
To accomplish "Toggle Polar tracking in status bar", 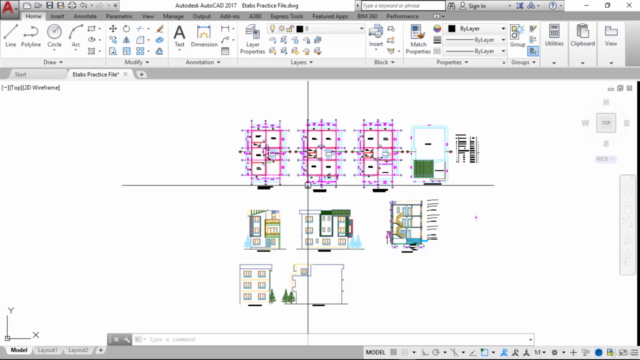I will point(436,352).
